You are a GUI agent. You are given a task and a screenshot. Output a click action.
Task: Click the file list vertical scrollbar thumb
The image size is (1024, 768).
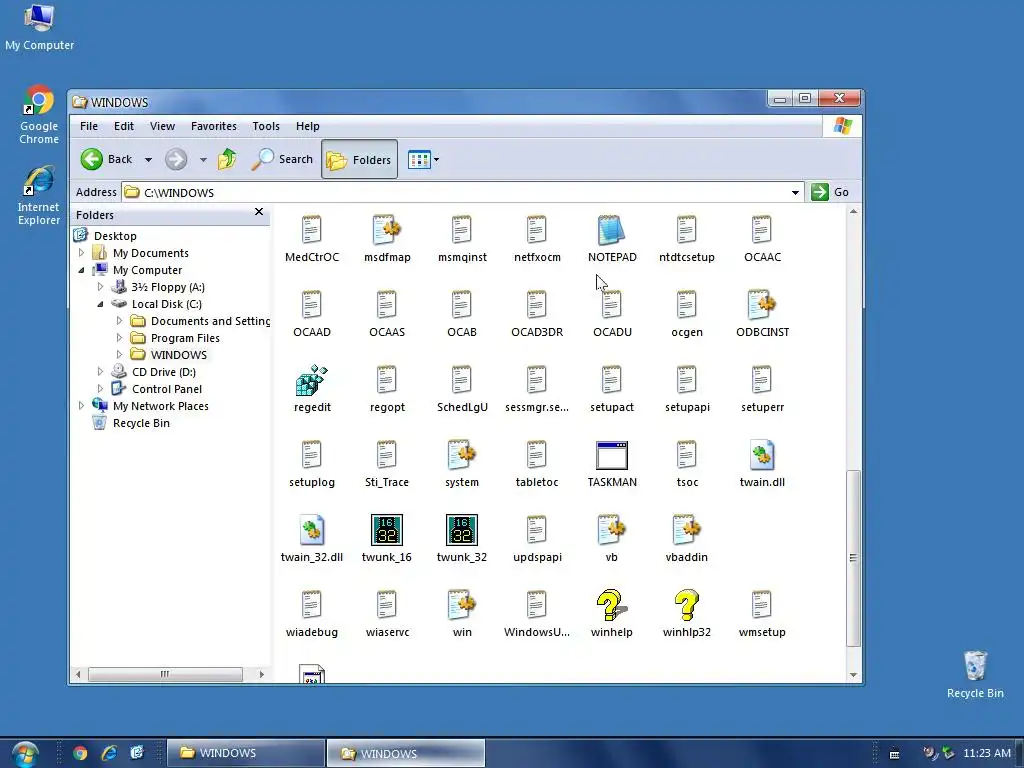[x=853, y=558]
